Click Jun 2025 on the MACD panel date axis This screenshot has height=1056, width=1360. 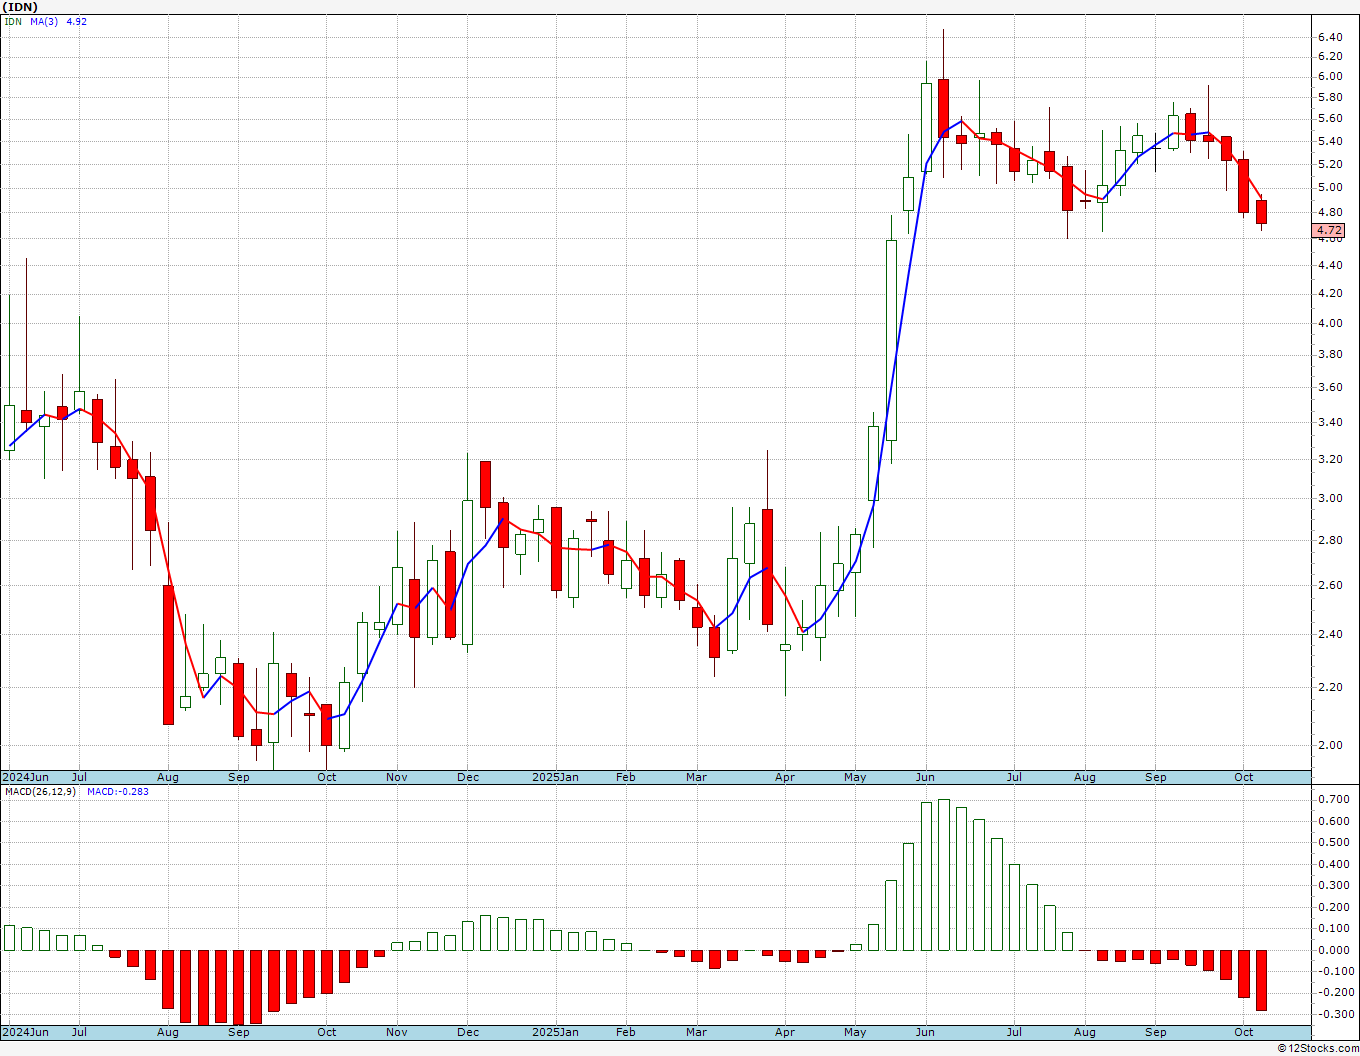click(x=925, y=1032)
